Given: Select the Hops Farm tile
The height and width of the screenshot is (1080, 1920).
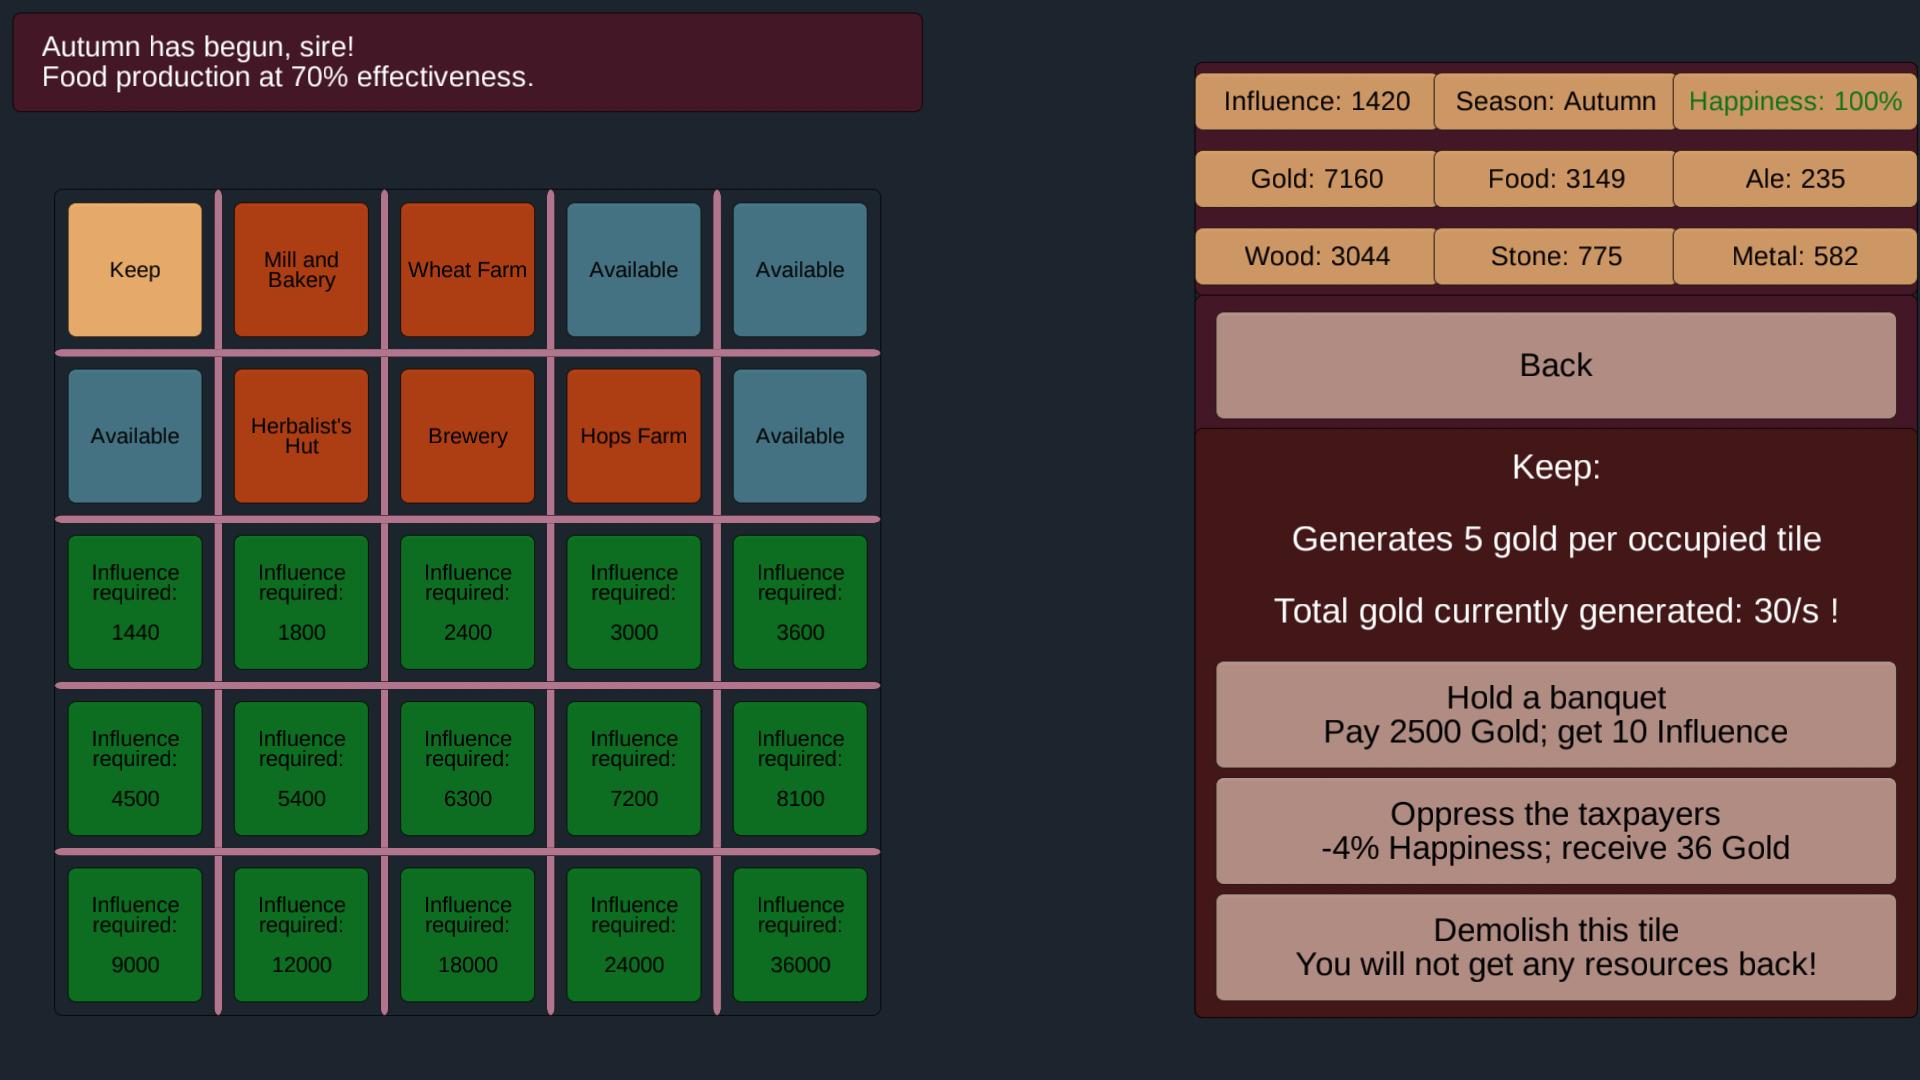Looking at the screenshot, I should [x=633, y=436].
